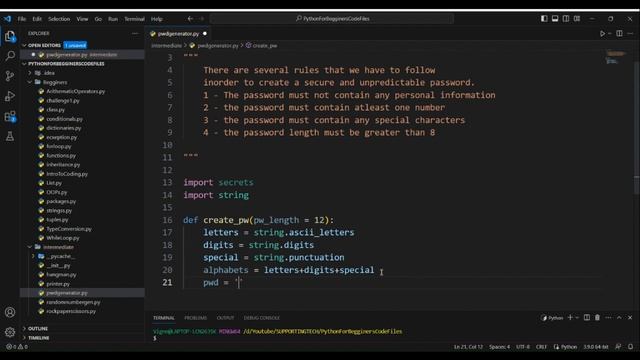Click the editor minimap
The image size is (640, 360).
point(616,57)
